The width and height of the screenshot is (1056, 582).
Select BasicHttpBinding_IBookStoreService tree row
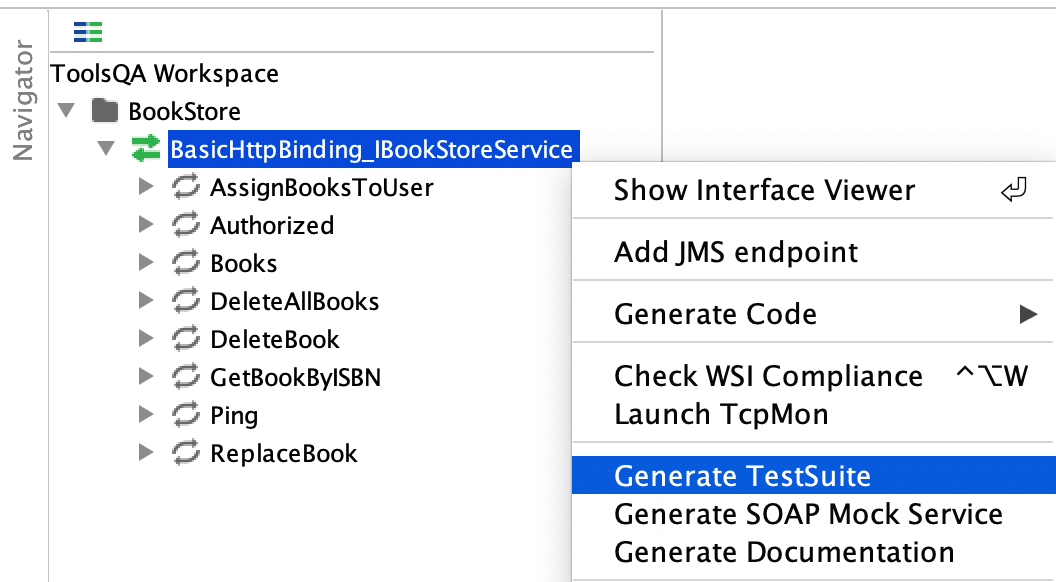click(373, 148)
